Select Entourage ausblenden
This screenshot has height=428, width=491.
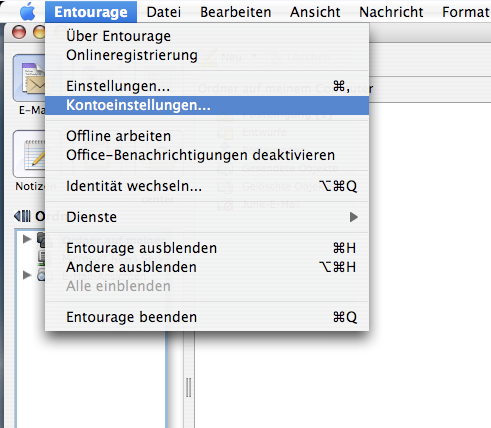pyautogui.click(x=207, y=248)
